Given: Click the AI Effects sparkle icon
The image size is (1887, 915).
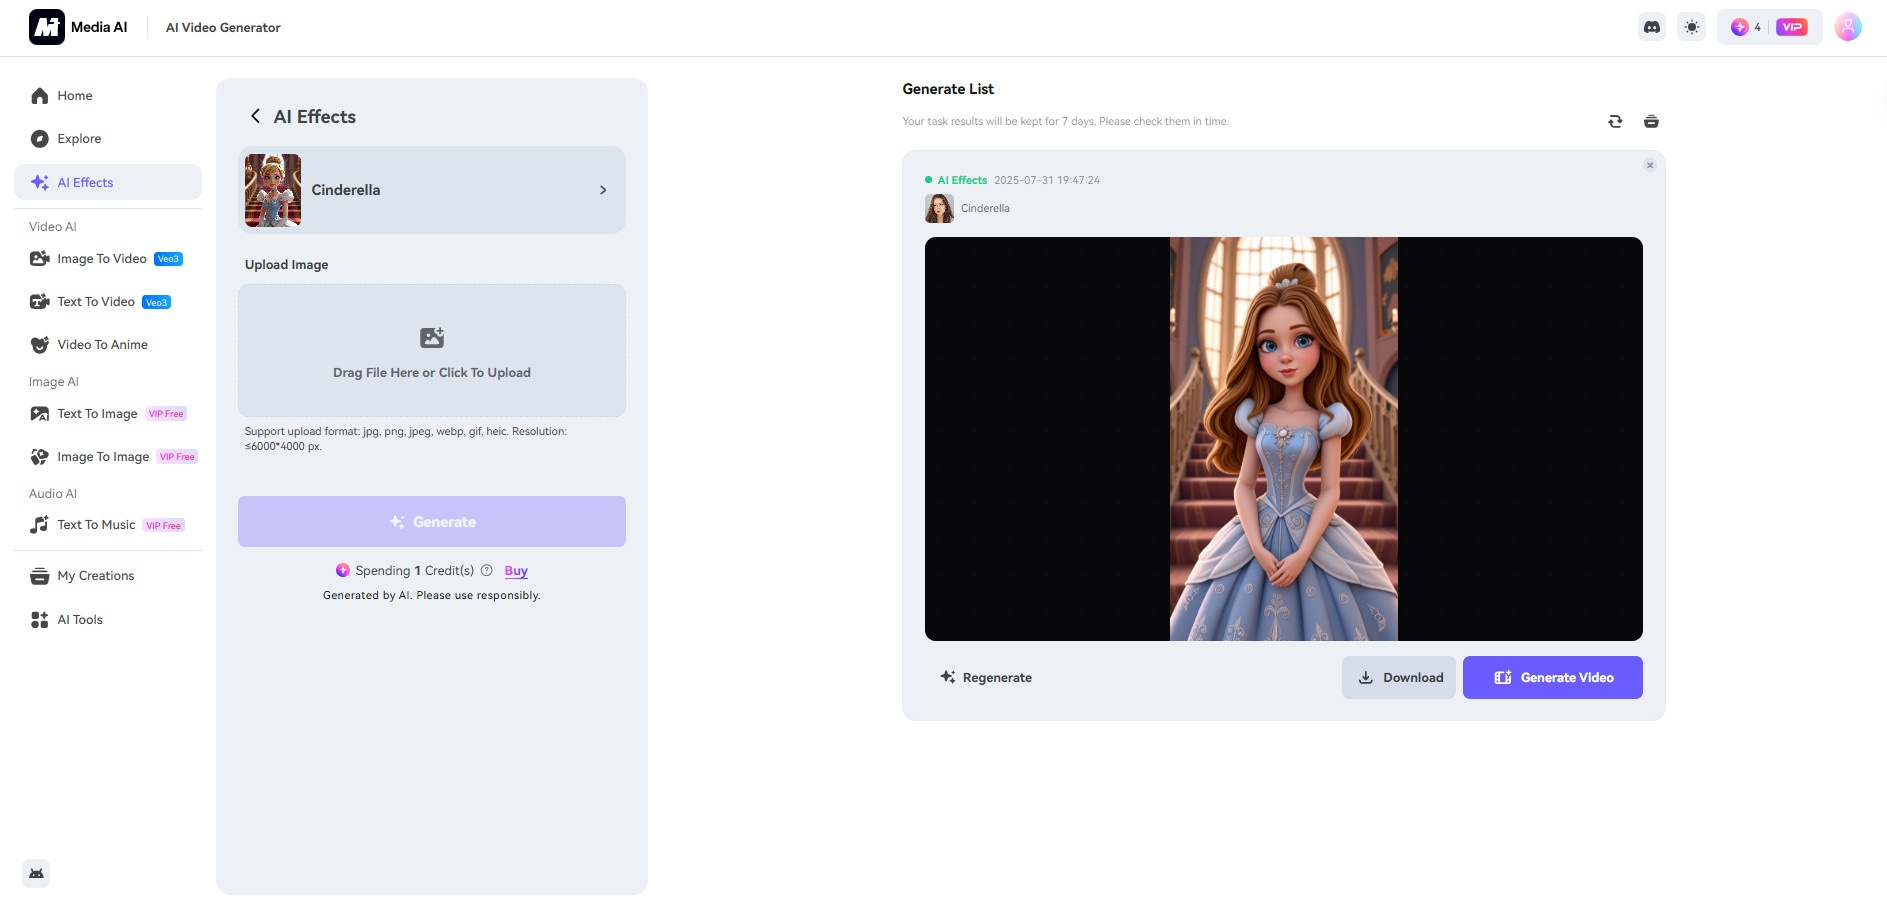Looking at the screenshot, I should [x=40, y=182].
